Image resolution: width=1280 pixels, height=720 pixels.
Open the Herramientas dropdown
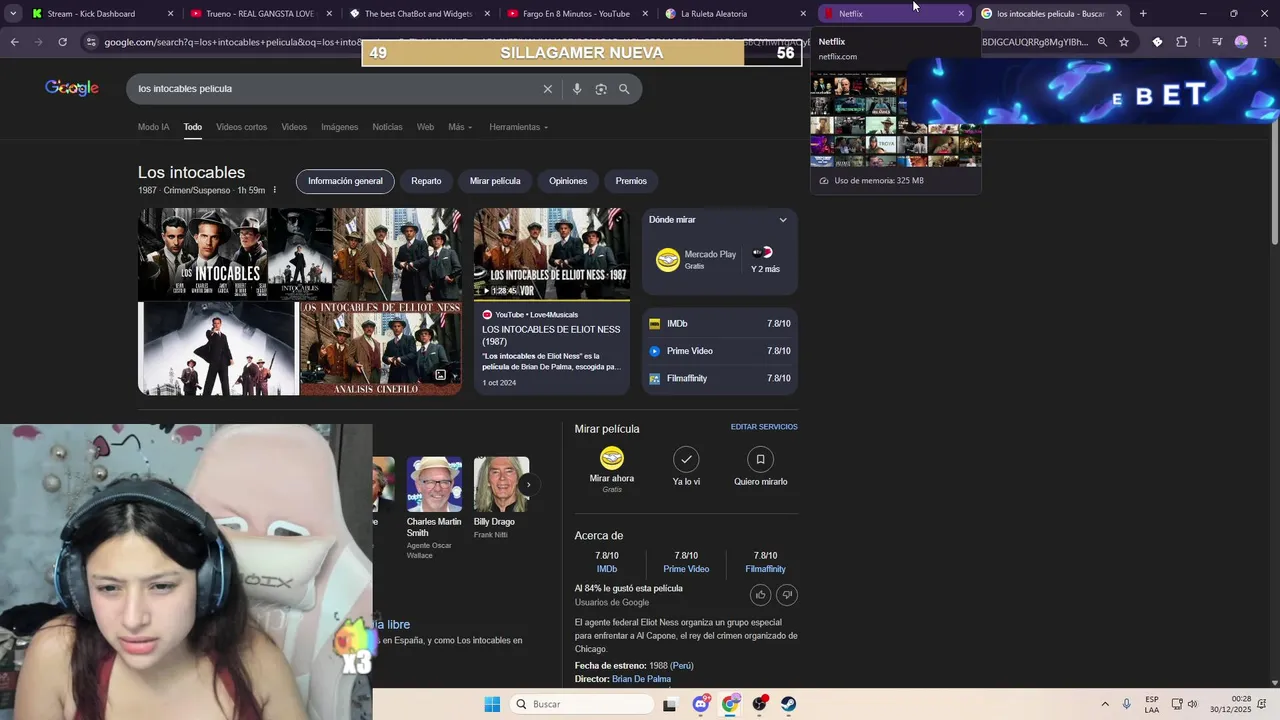[x=518, y=127]
